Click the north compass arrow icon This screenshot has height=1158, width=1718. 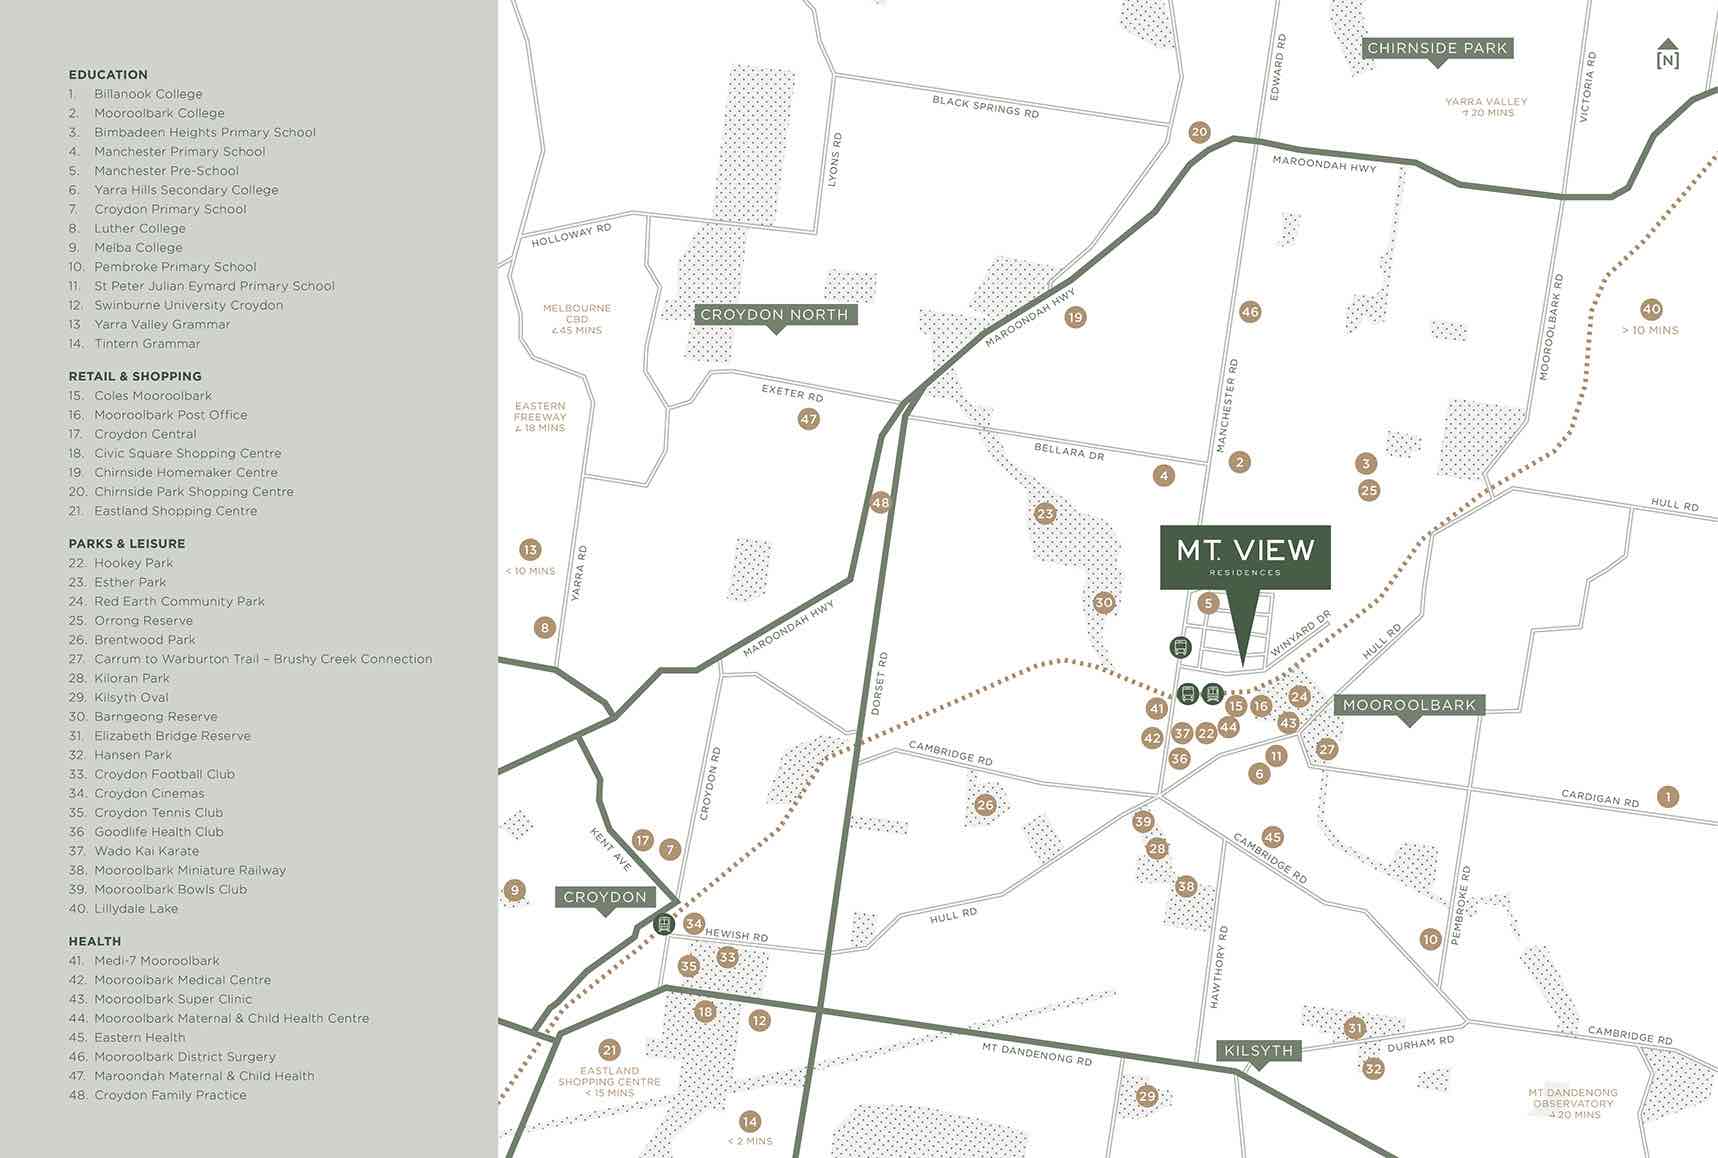click(1667, 54)
